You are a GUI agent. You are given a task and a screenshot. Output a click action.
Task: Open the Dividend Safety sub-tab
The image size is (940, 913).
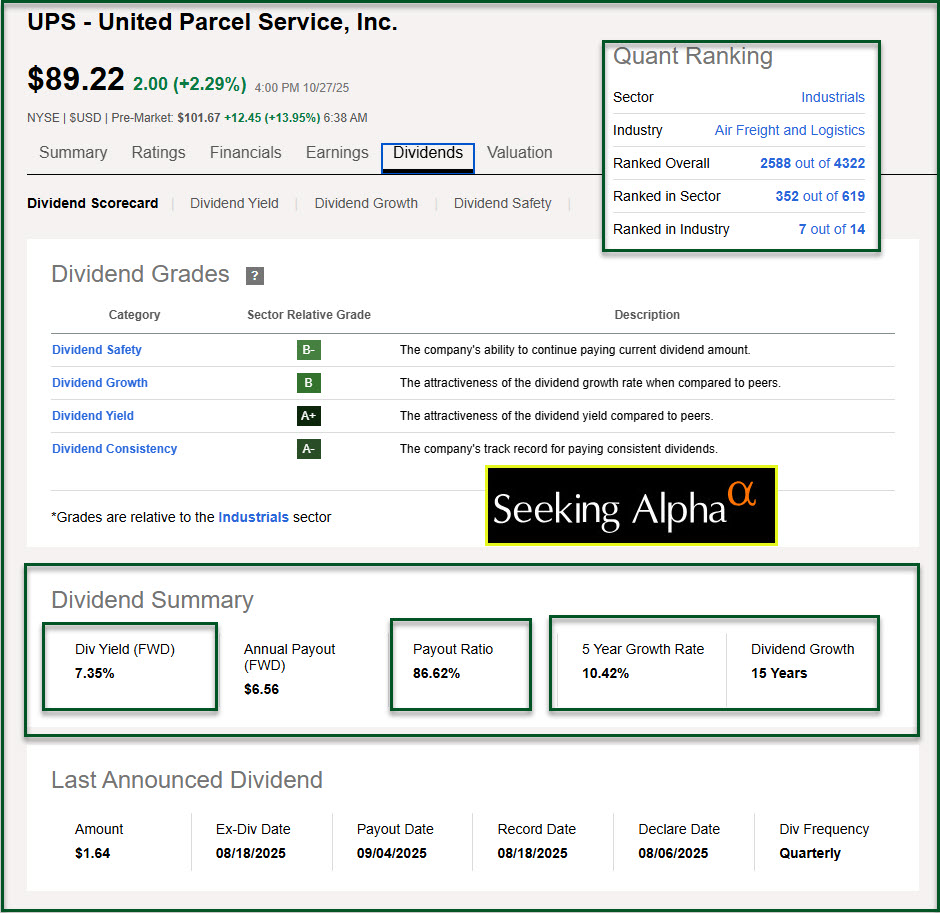(x=502, y=203)
